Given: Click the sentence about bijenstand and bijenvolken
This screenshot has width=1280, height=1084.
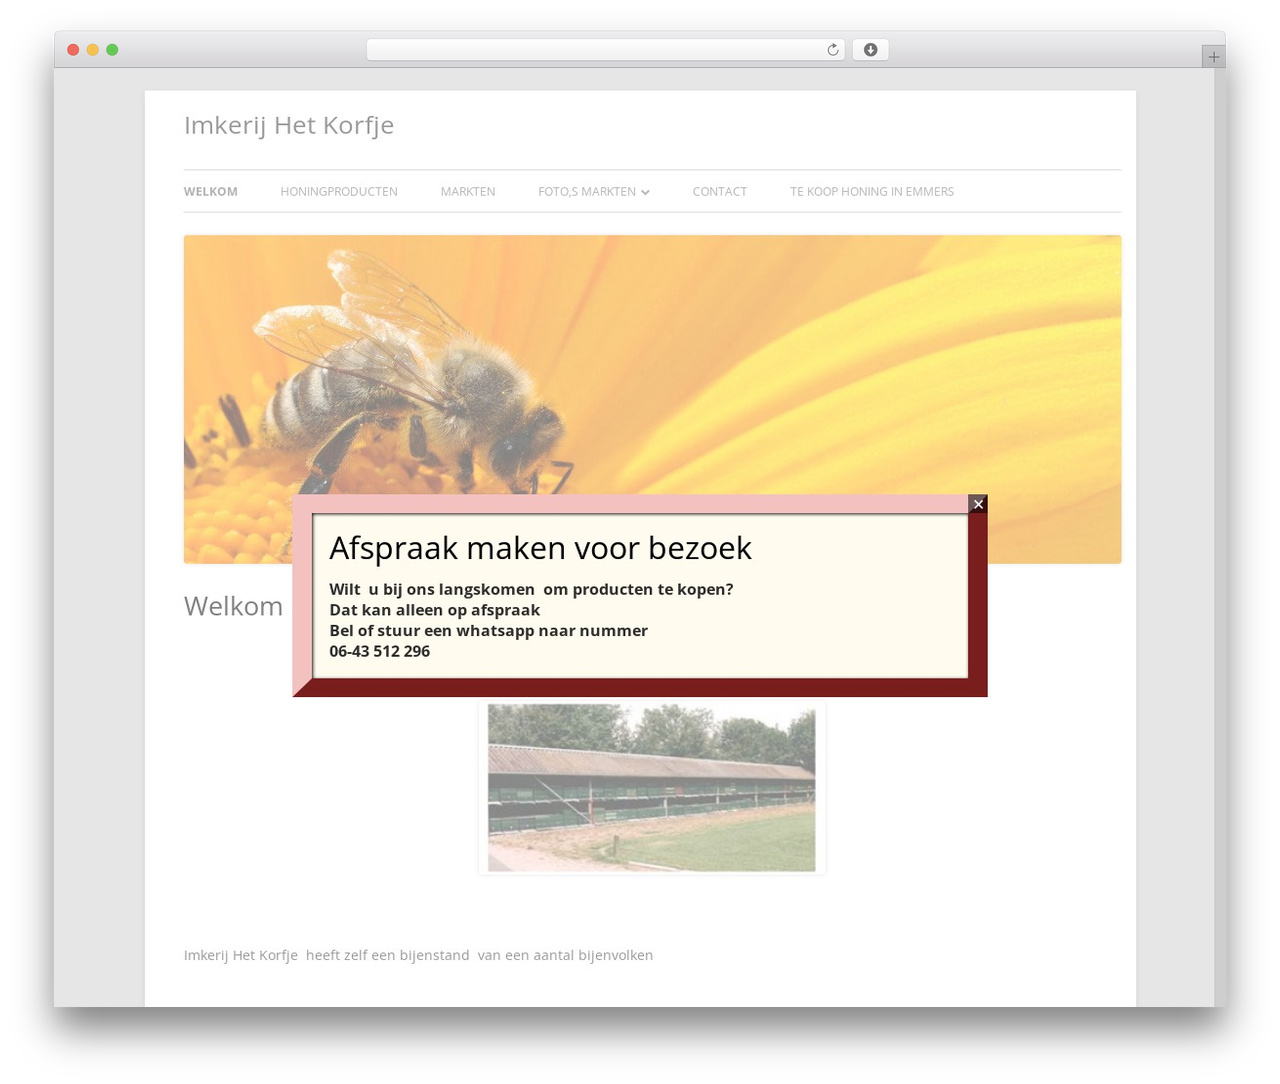Looking at the screenshot, I should [x=418, y=955].
